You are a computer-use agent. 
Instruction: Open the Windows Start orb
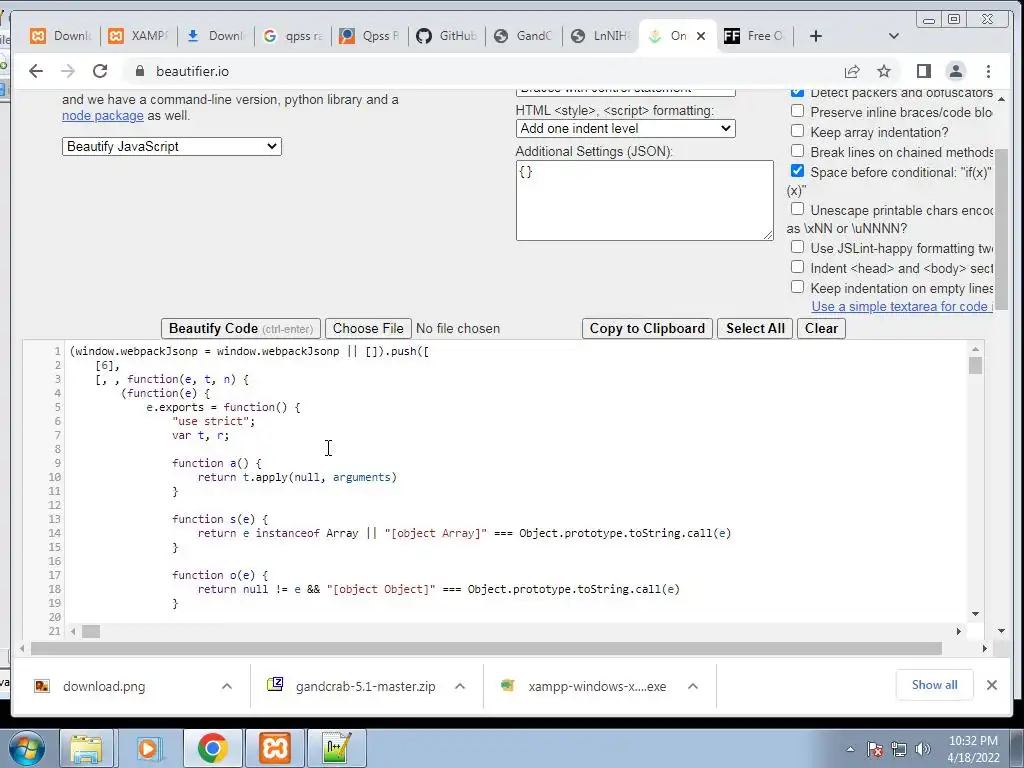(x=26, y=748)
